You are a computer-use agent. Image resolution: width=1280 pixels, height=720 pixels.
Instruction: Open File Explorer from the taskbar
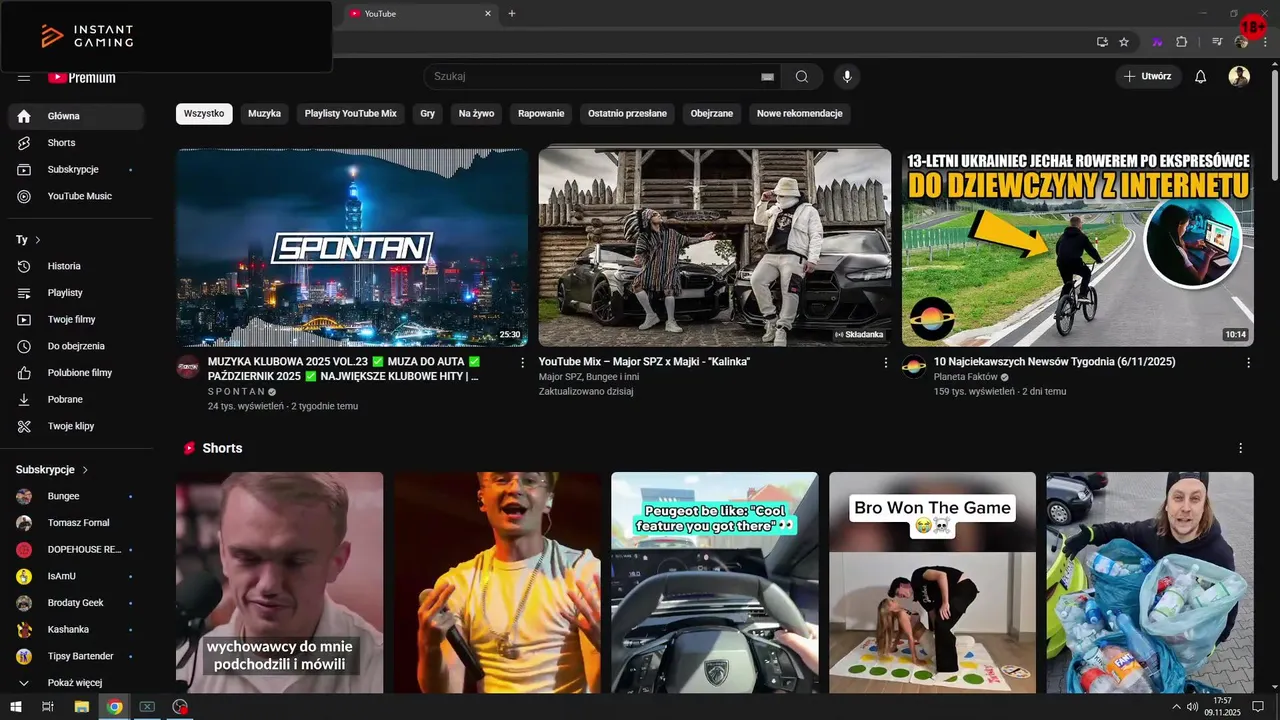point(82,707)
